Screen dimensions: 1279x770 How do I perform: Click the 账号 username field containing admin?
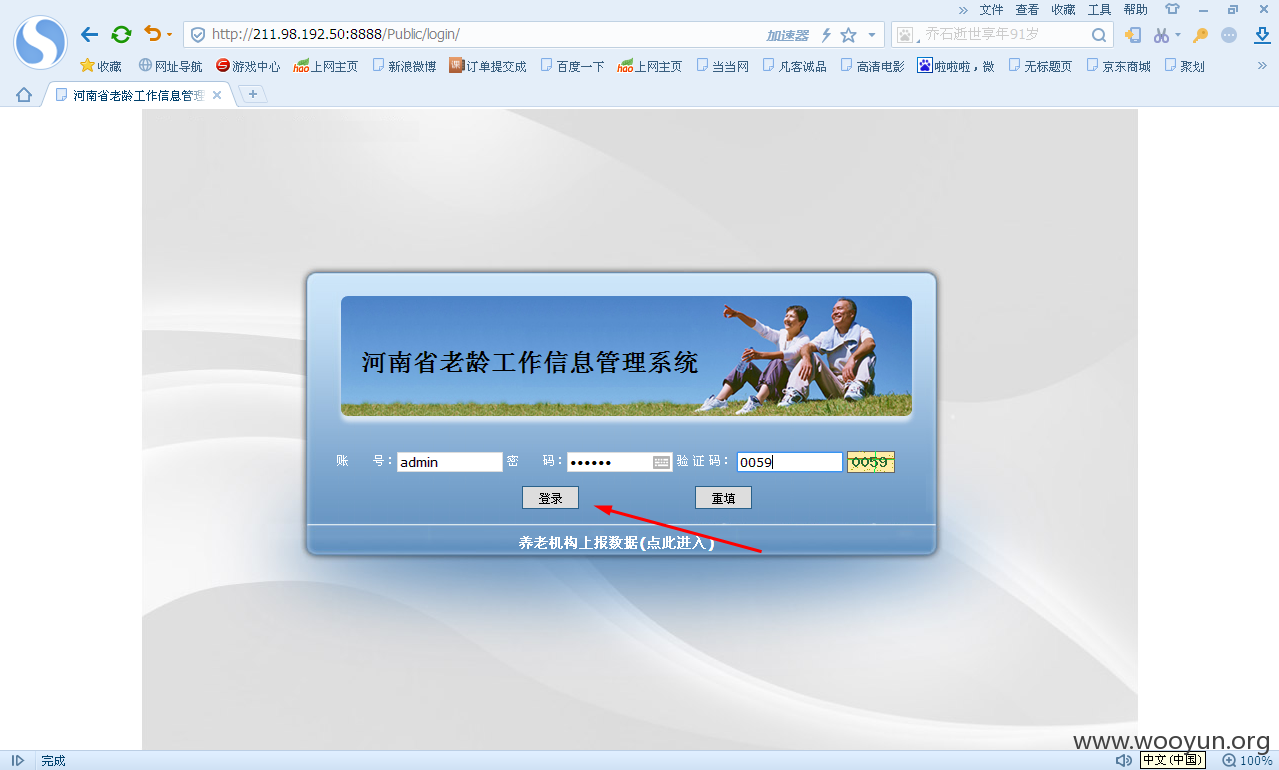coord(449,462)
